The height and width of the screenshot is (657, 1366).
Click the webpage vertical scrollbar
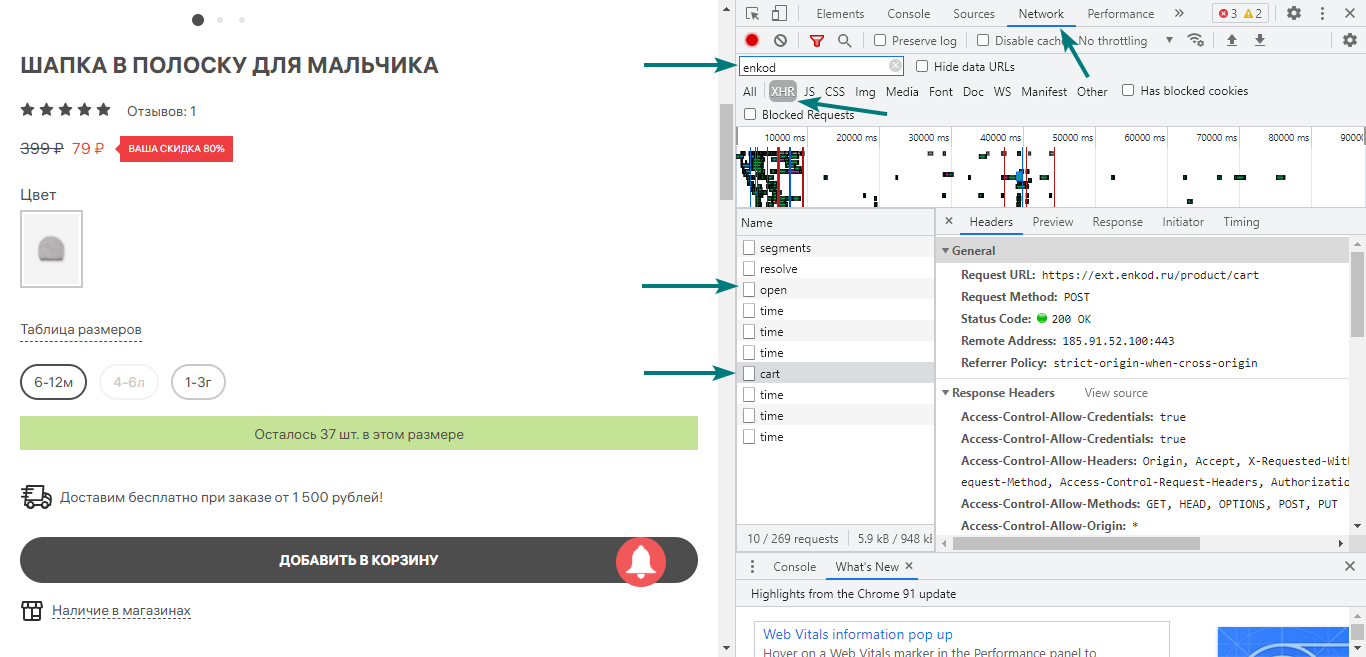726,151
